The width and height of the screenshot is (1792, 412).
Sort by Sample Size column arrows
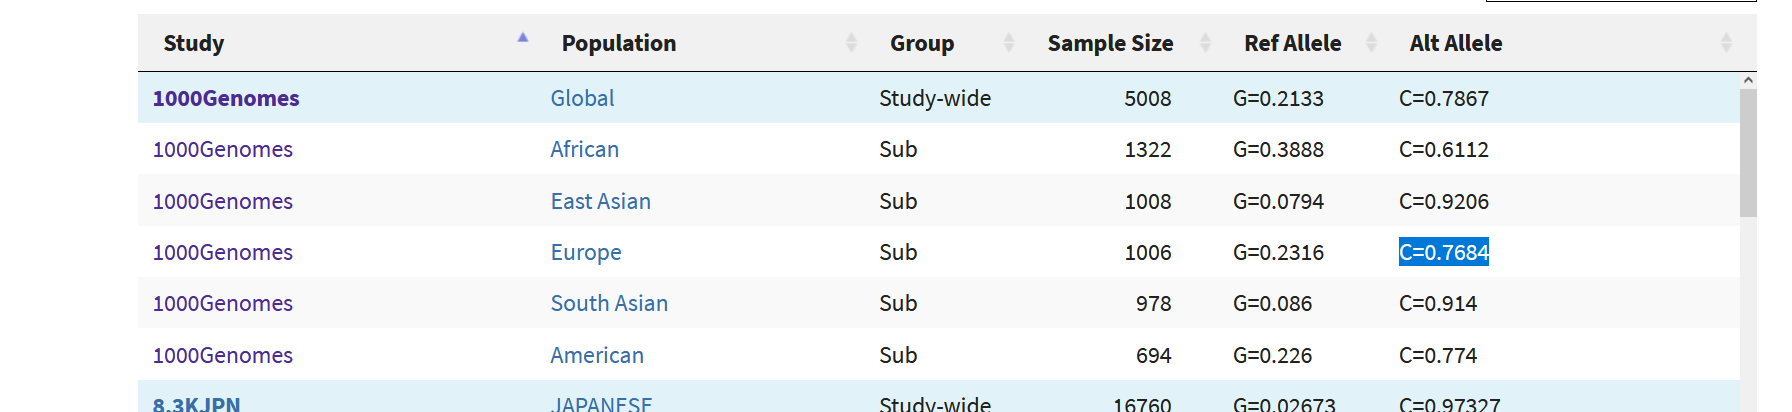(1205, 42)
